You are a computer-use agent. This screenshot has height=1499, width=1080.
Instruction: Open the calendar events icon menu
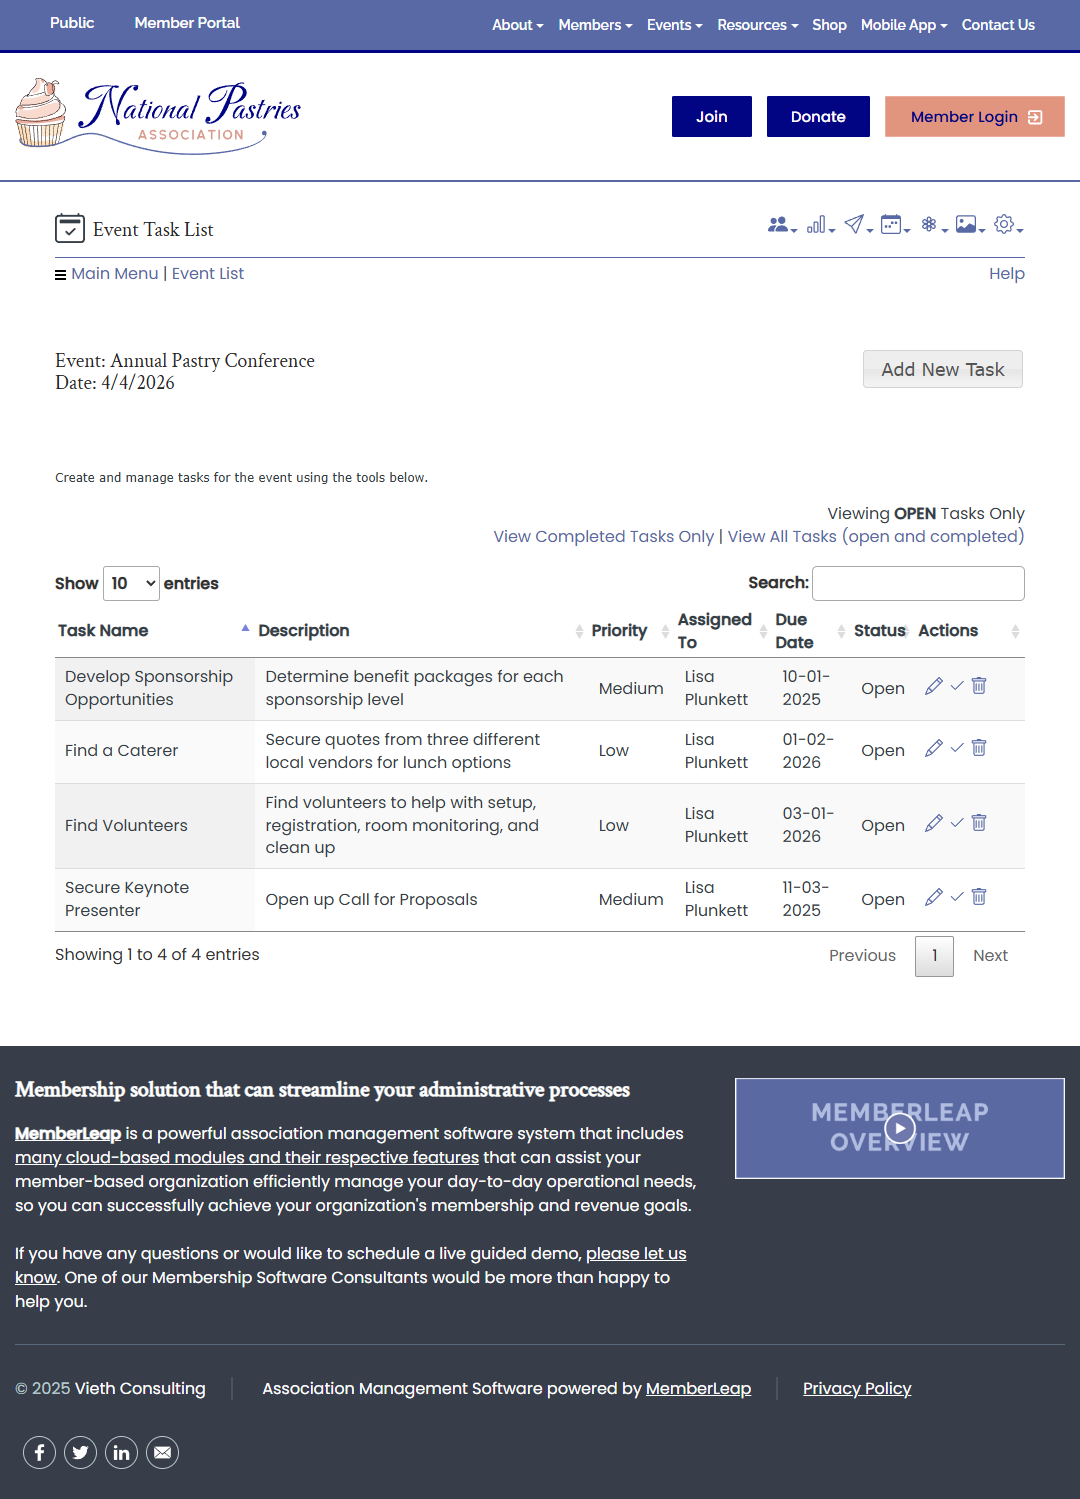click(894, 225)
